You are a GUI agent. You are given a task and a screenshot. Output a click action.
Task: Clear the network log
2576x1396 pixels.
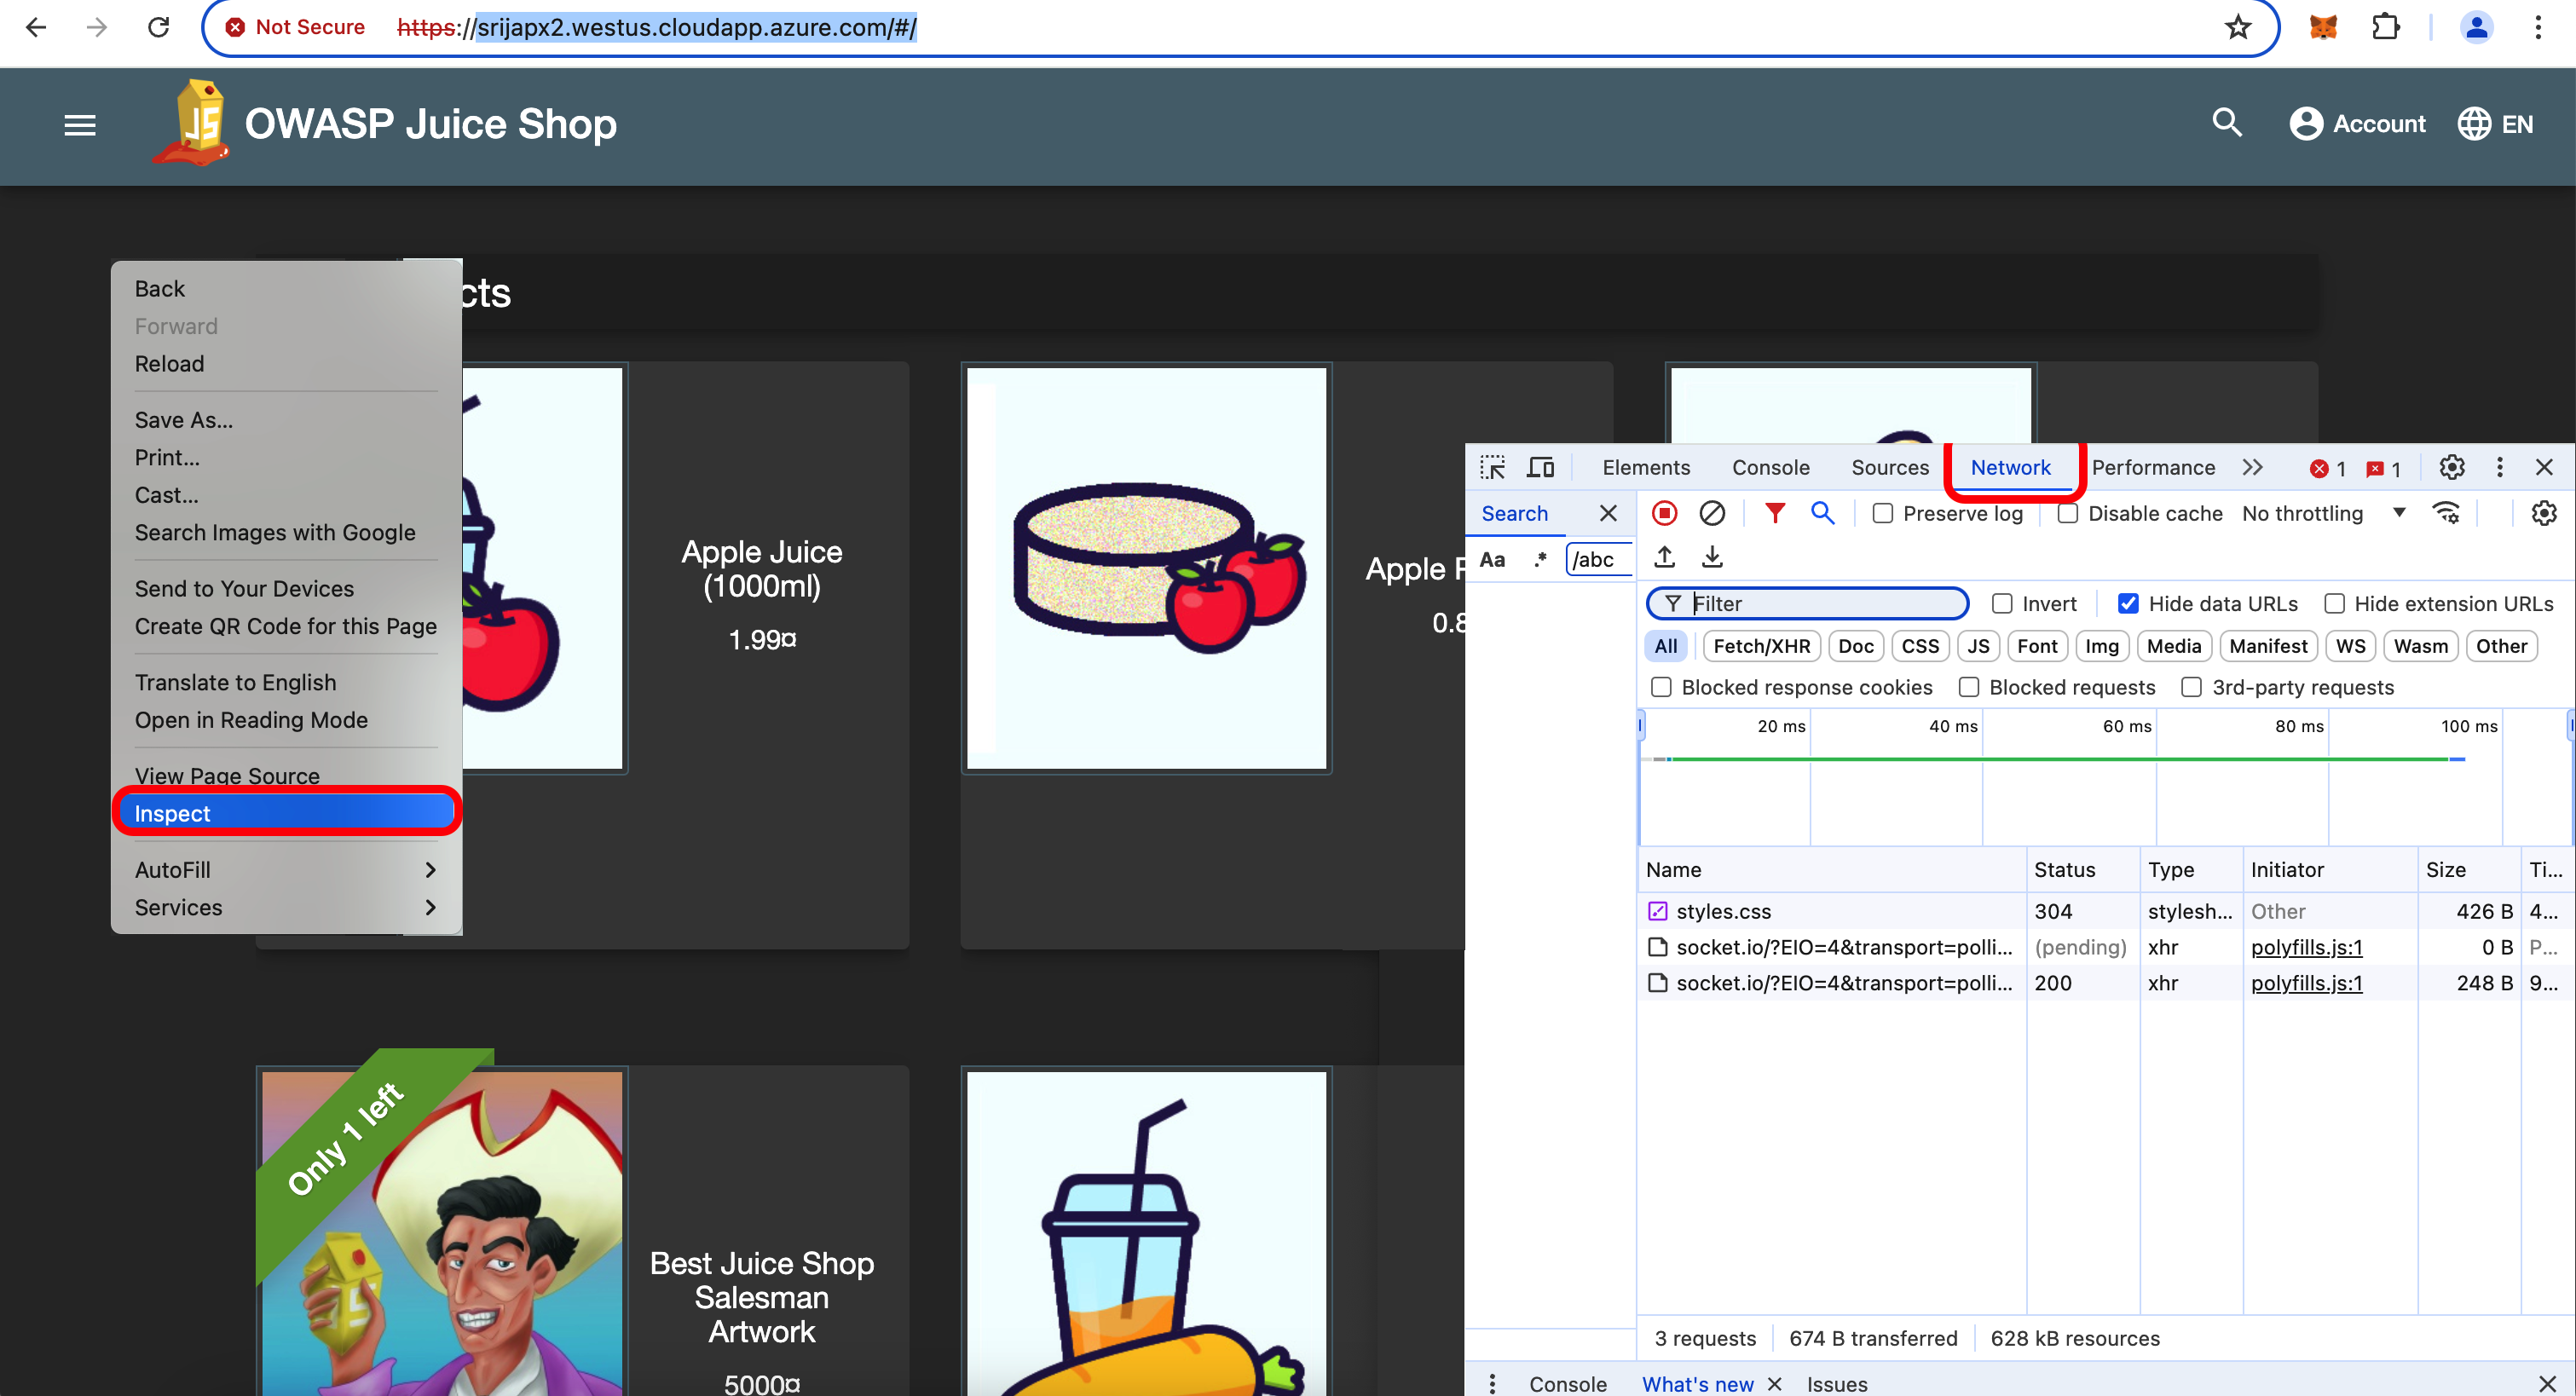[x=1712, y=513]
